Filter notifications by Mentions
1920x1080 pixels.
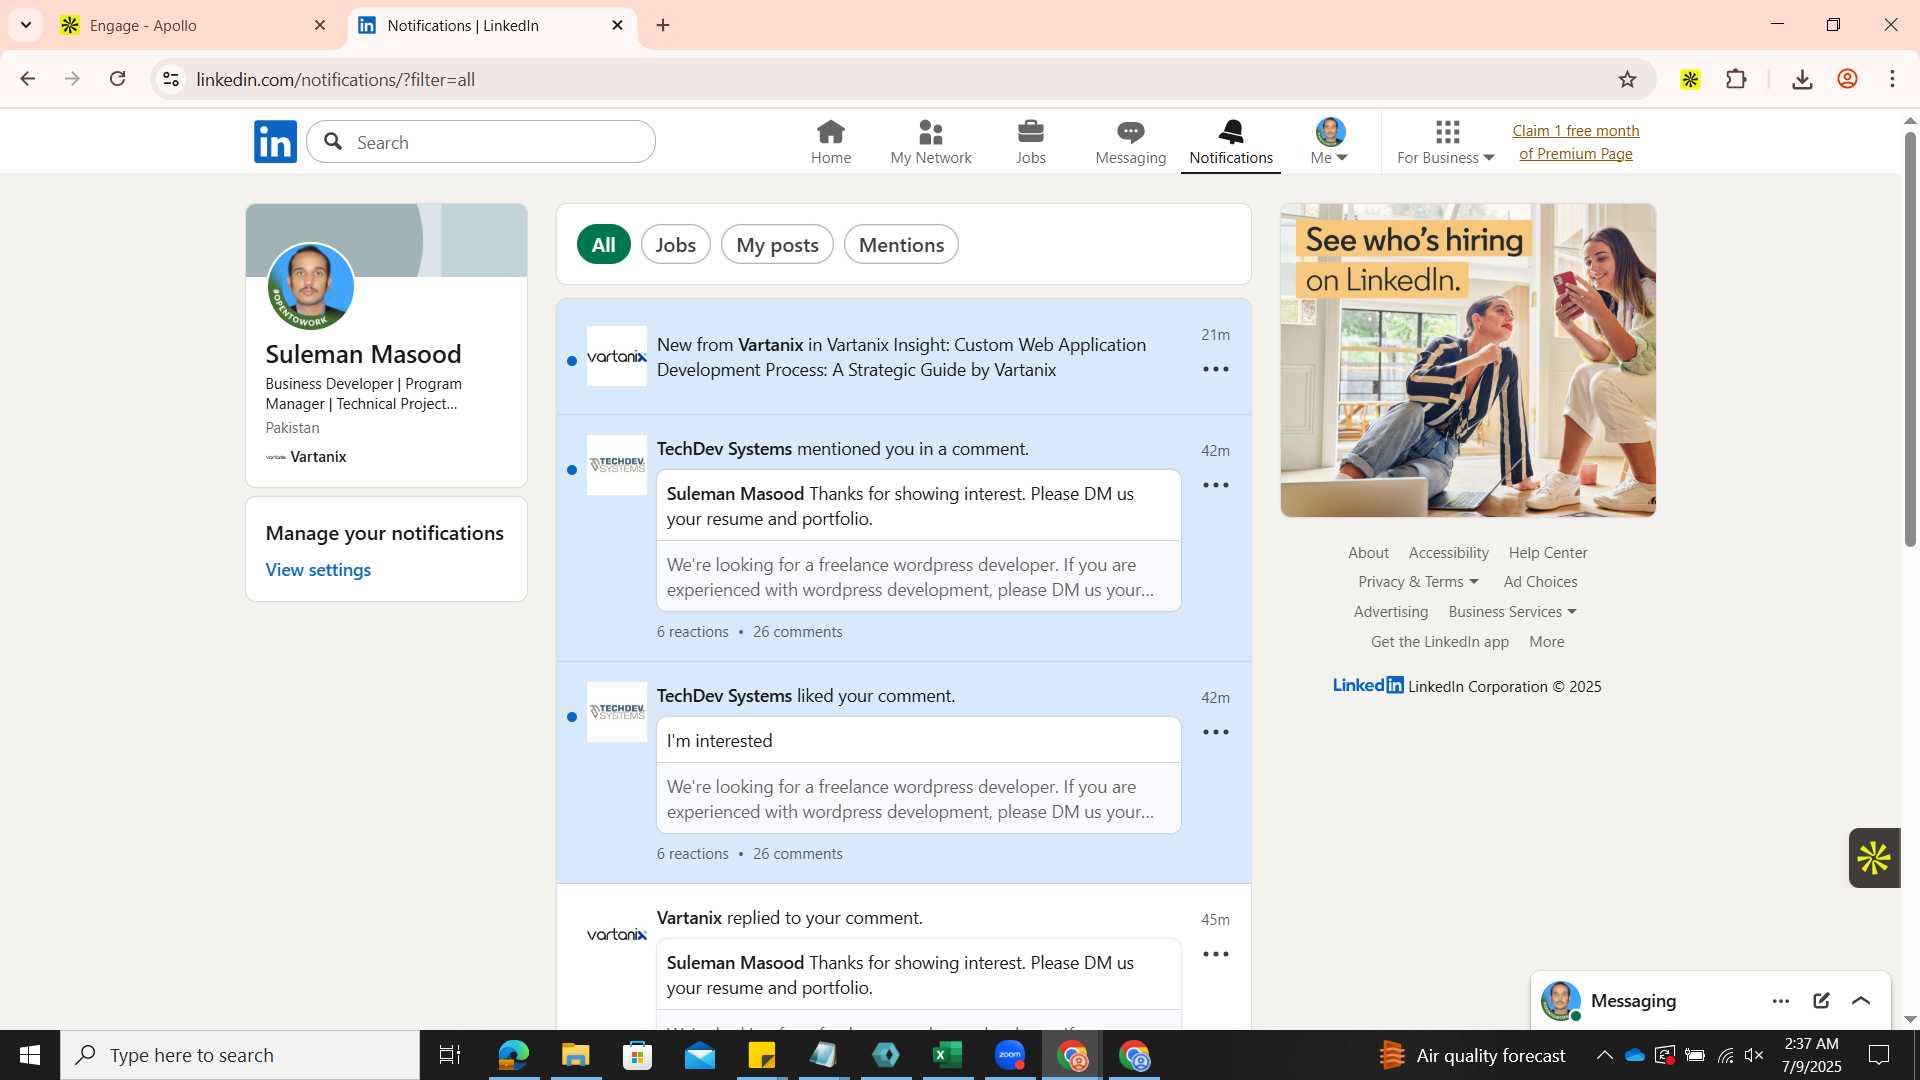[901, 245]
